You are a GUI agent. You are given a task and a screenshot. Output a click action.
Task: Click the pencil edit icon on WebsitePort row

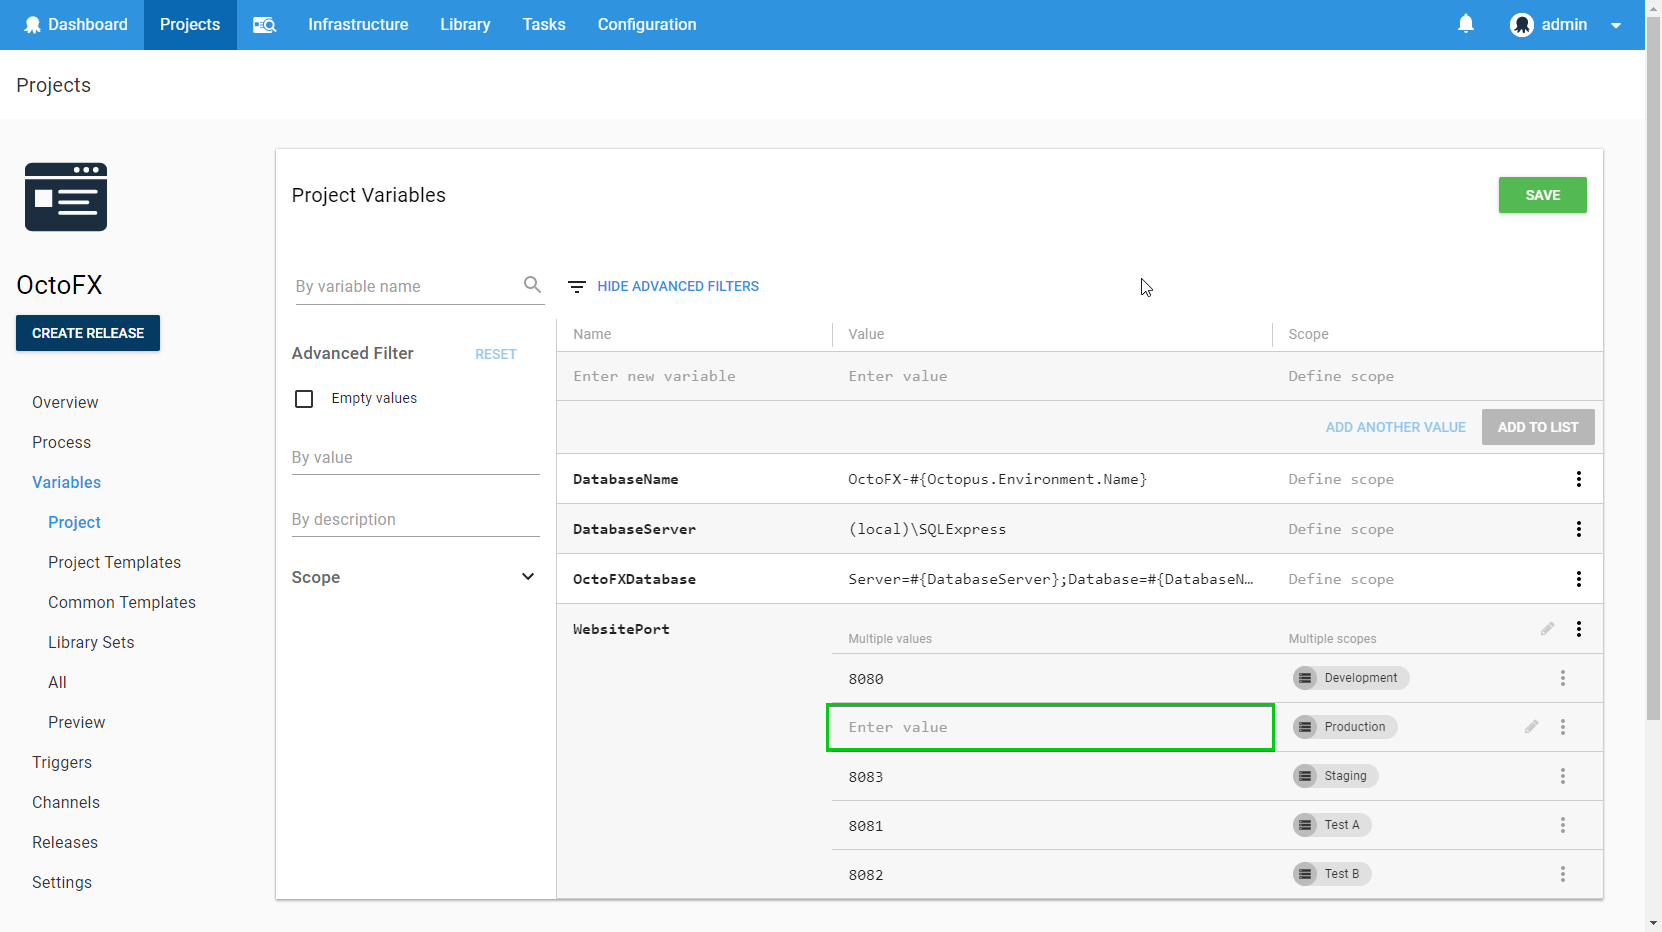coord(1547,629)
